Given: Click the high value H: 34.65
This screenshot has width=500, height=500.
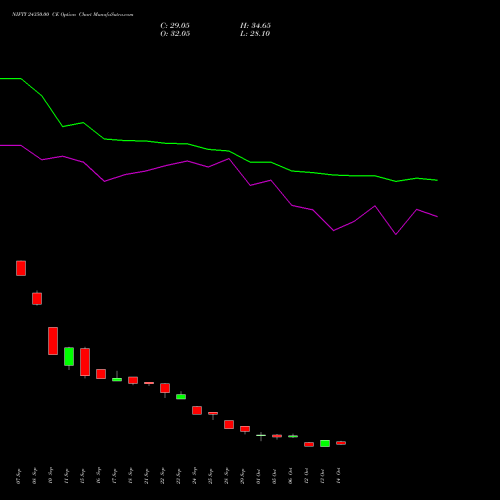Looking at the screenshot, I should 255,26.
